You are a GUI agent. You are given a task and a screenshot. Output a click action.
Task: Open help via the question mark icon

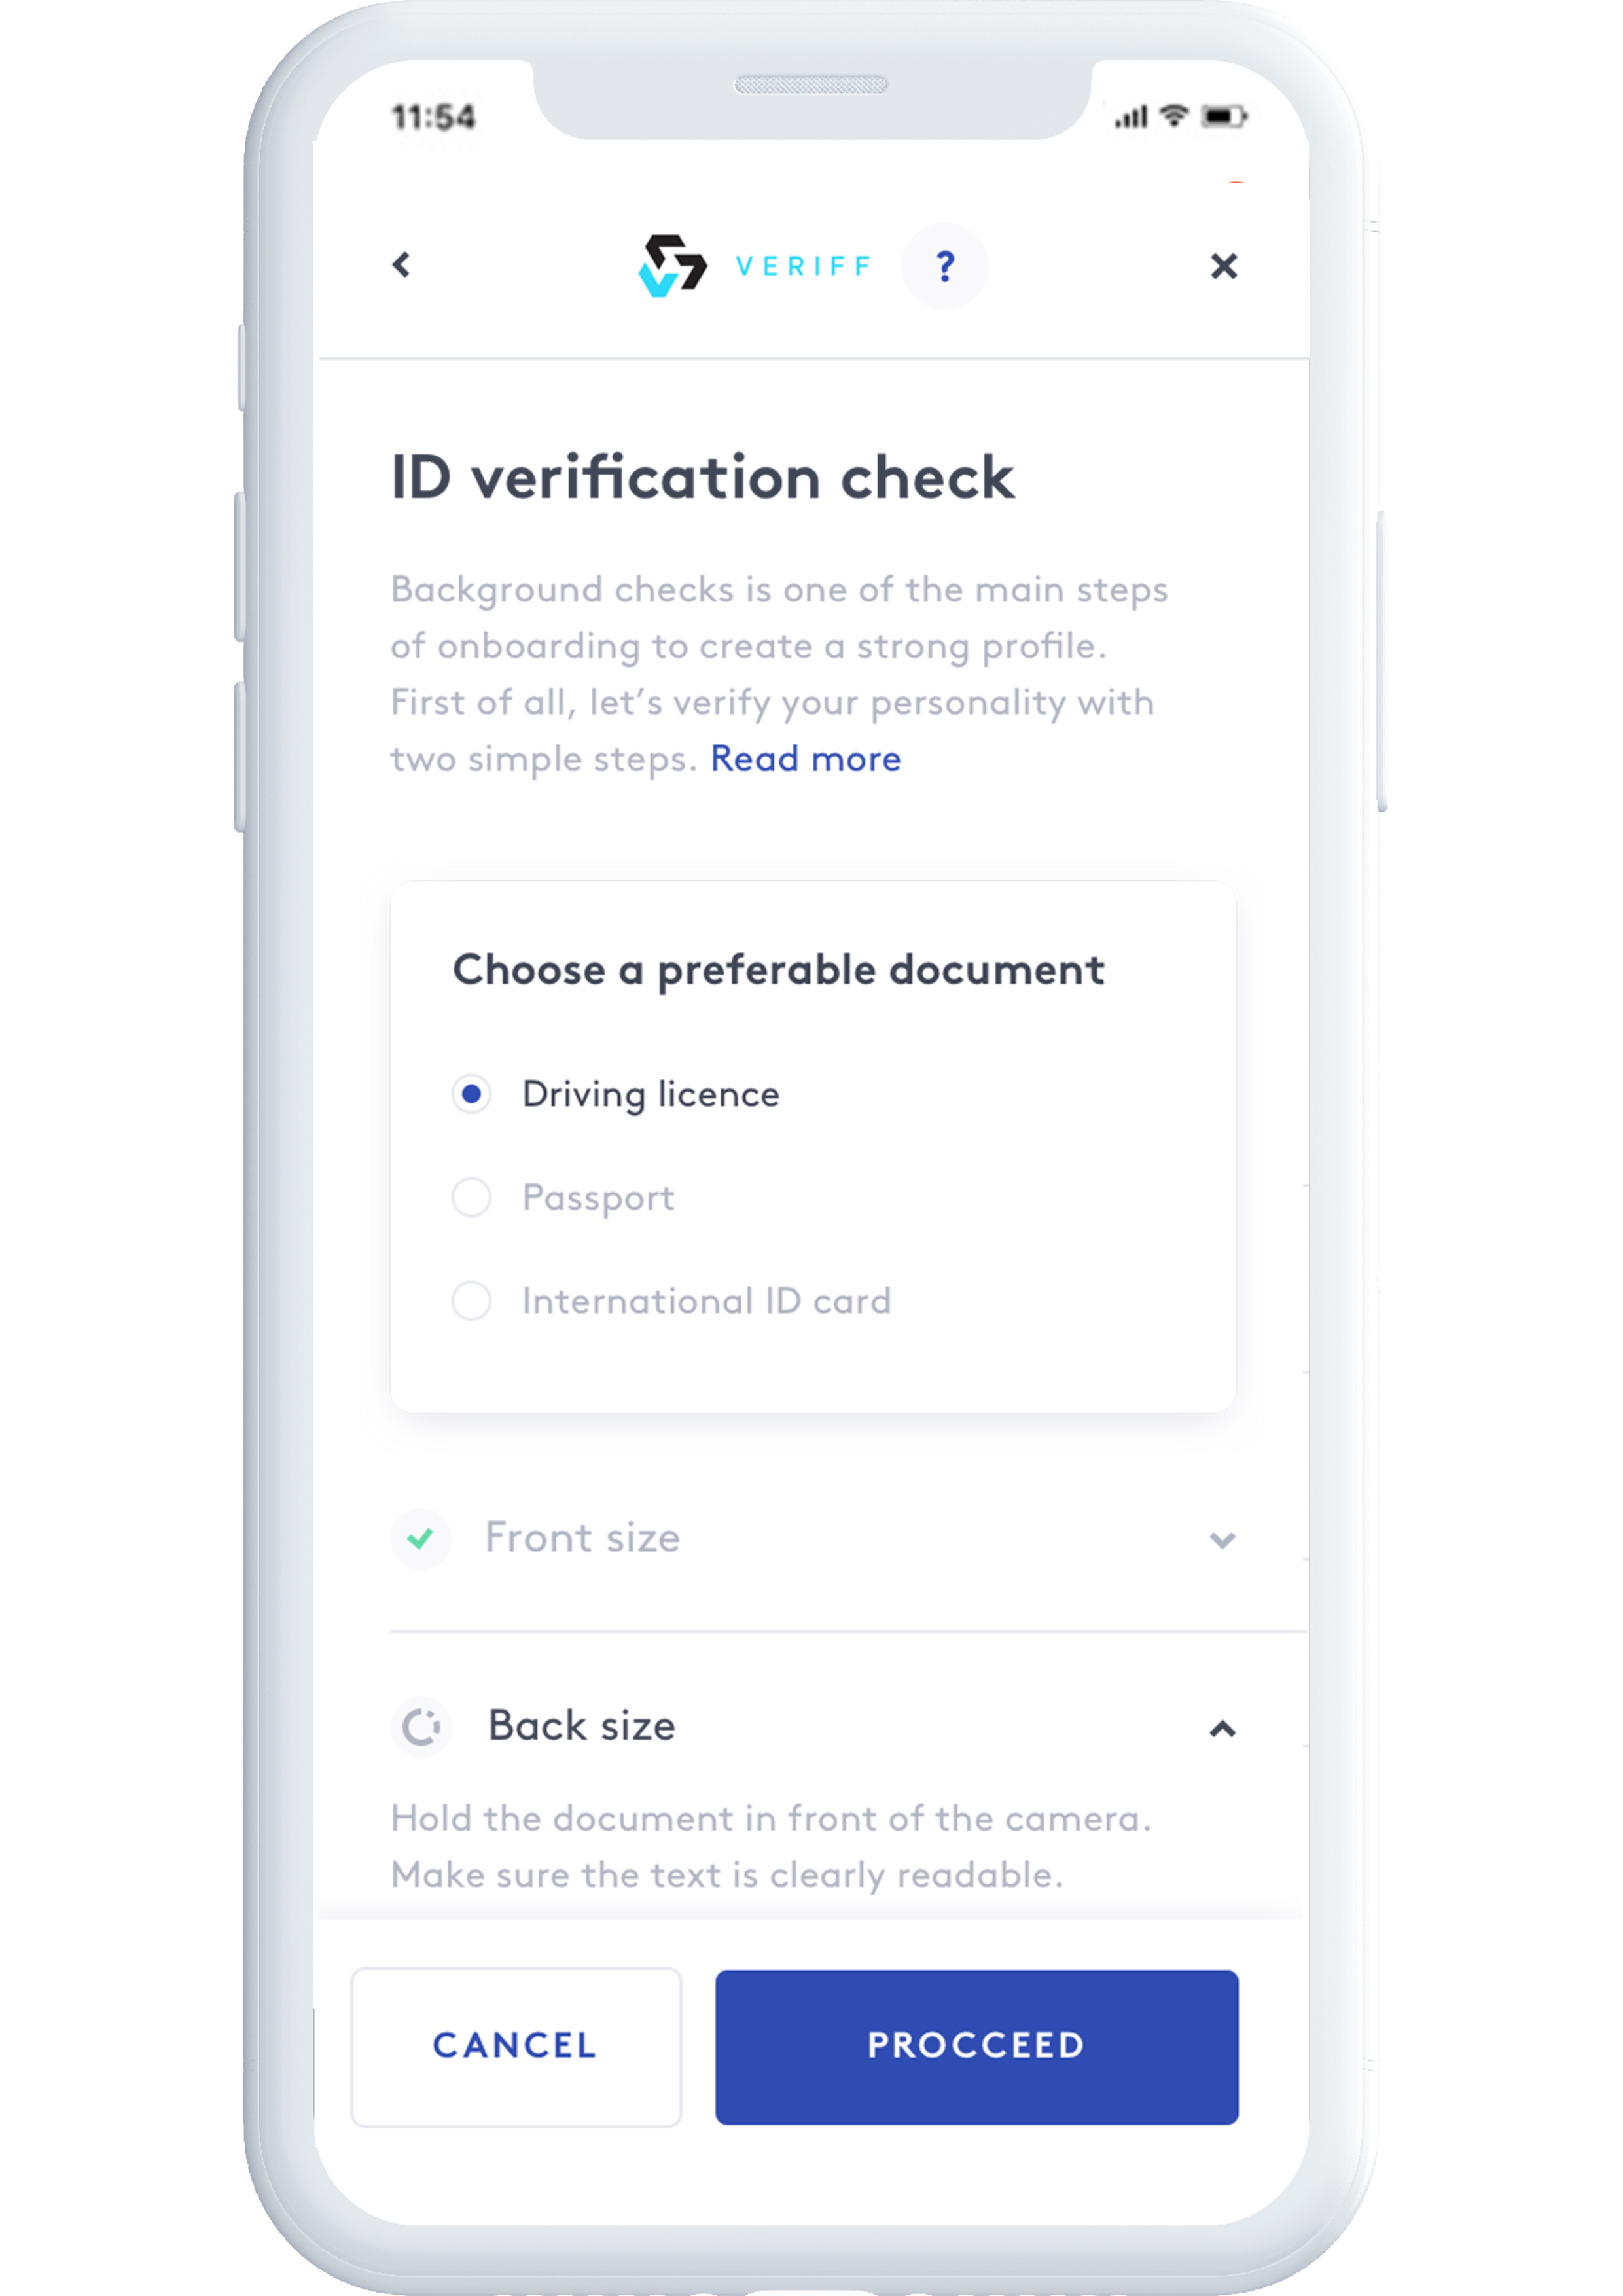tap(944, 266)
